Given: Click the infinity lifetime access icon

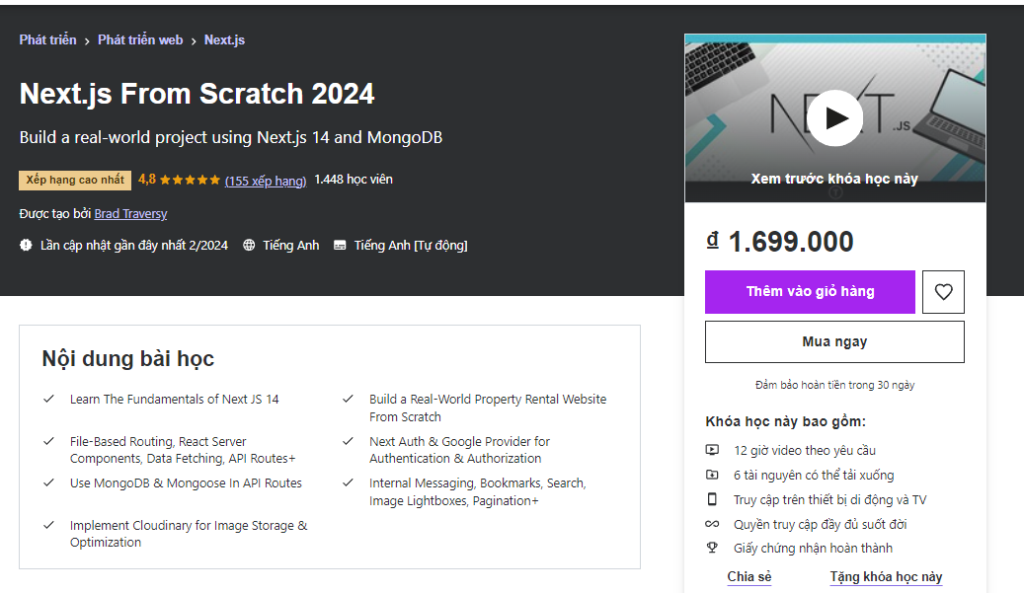Looking at the screenshot, I should point(712,524).
